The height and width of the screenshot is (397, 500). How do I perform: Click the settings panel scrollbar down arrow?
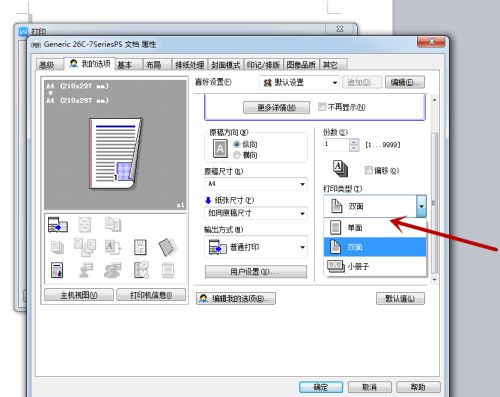coord(434,279)
